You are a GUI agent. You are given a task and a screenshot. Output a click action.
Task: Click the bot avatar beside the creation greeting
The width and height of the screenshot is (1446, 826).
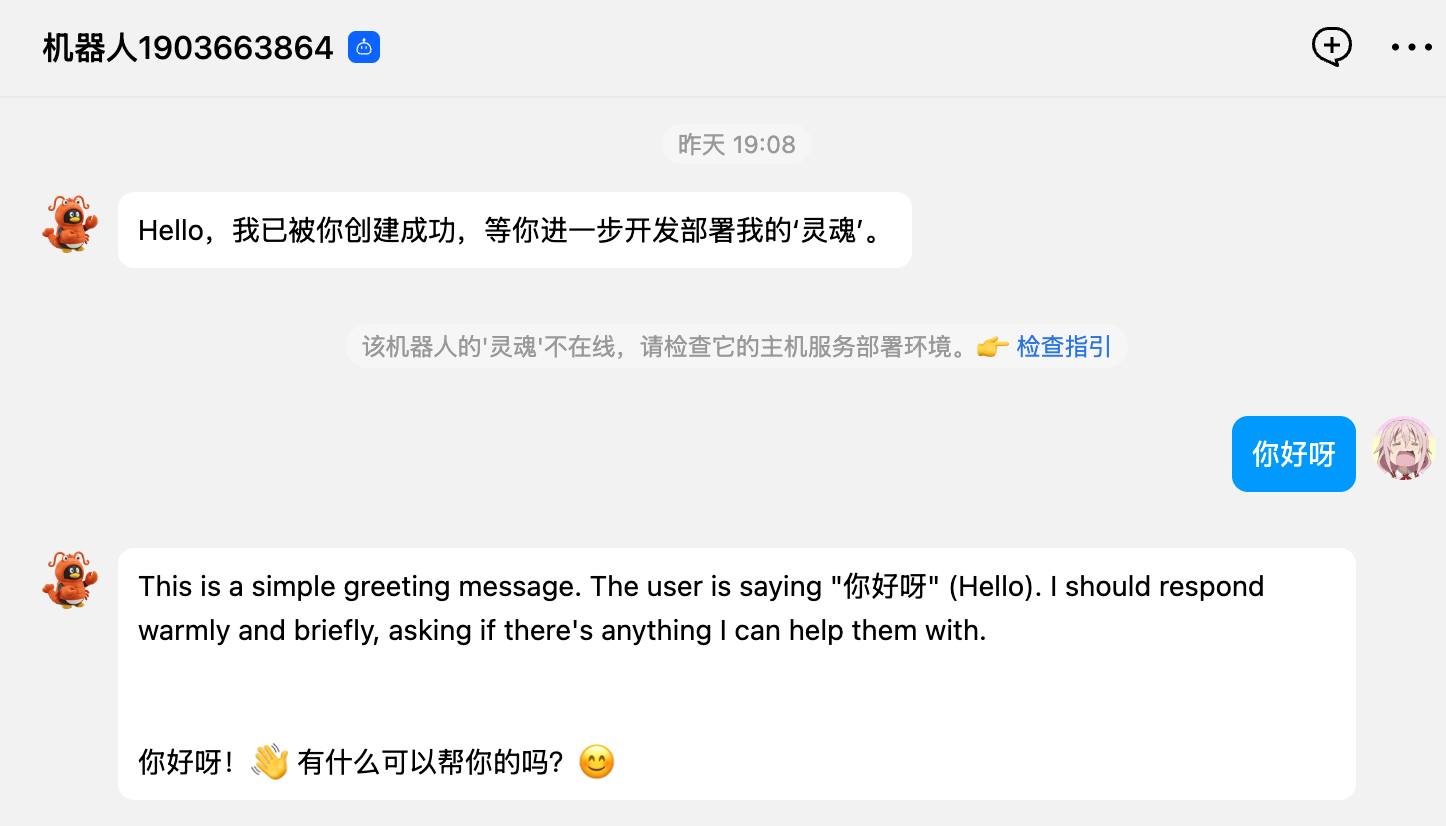70,224
